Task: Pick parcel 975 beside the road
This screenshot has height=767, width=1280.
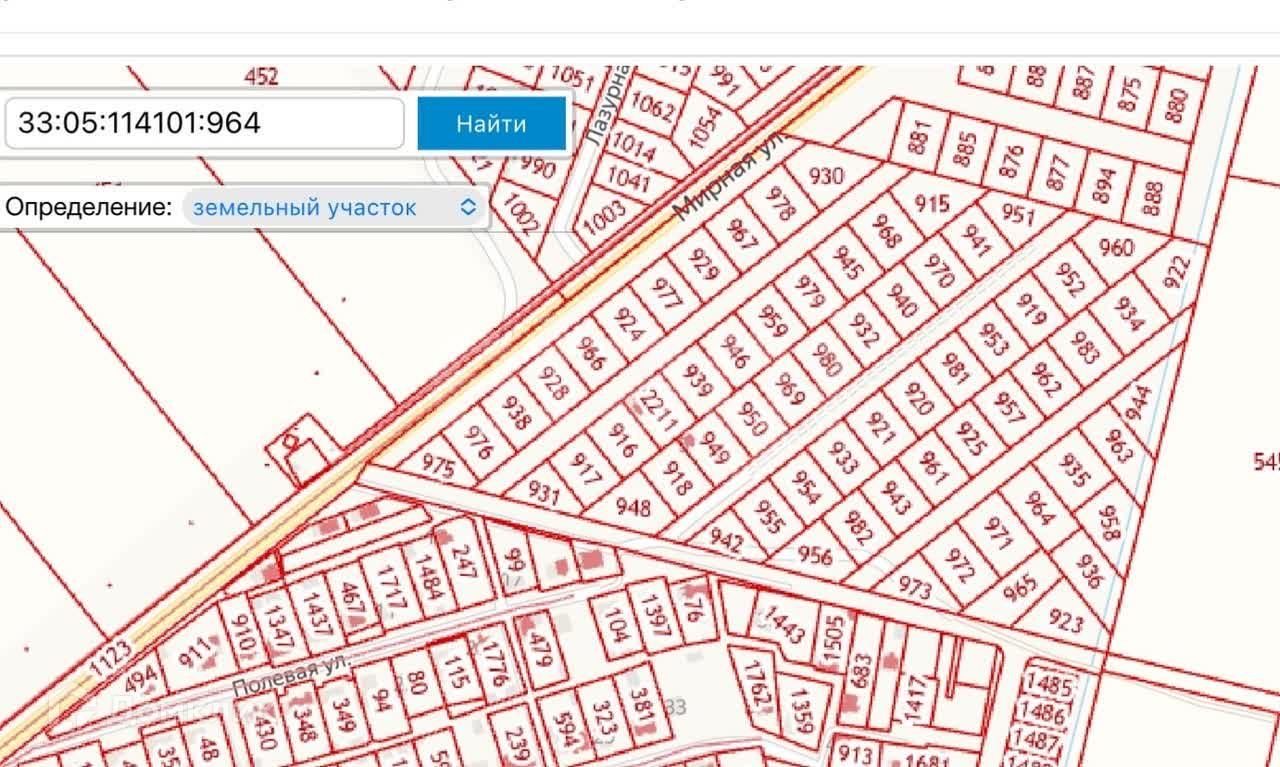Action: coord(440,467)
